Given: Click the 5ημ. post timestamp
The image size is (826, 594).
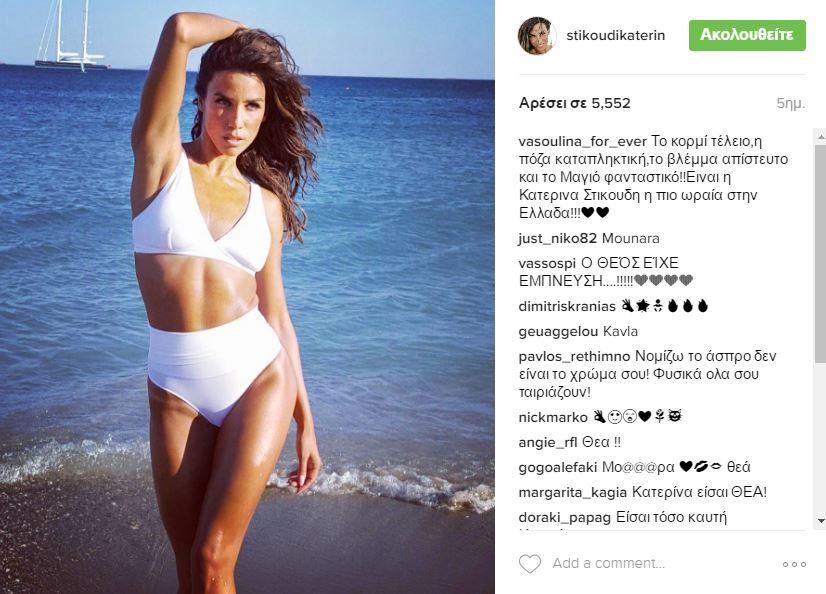Looking at the screenshot, I should [x=791, y=104].
